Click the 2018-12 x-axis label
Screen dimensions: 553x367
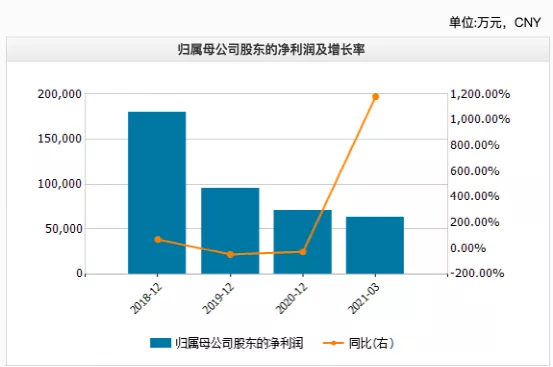(x=146, y=298)
